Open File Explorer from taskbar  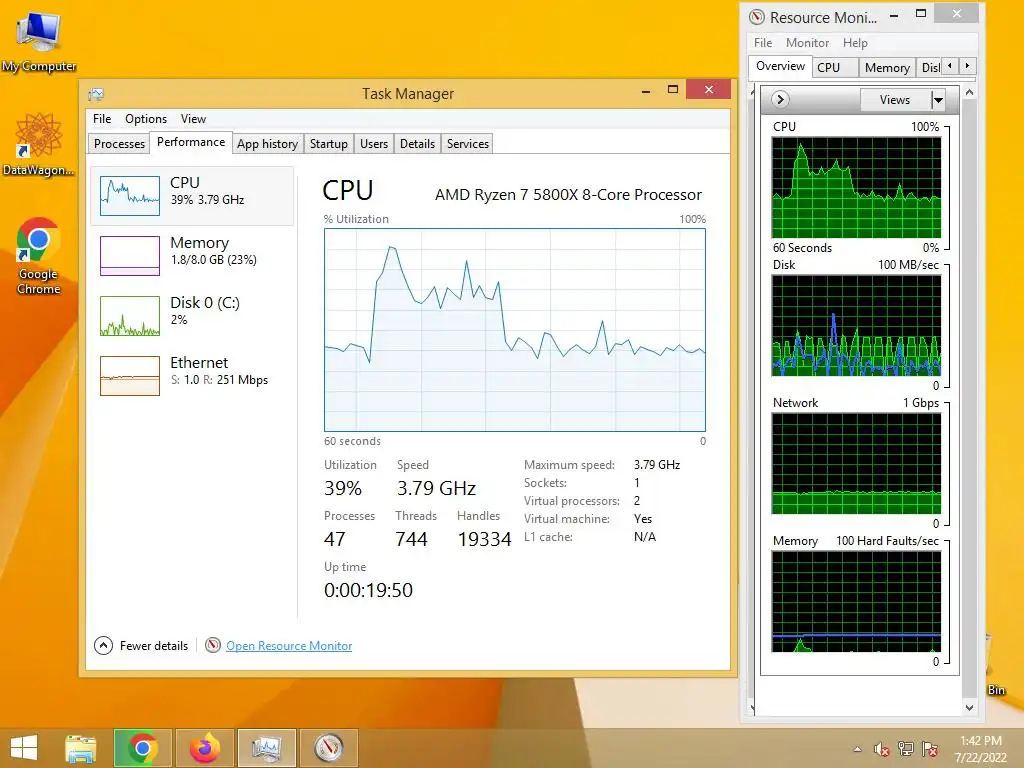pos(80,748)
